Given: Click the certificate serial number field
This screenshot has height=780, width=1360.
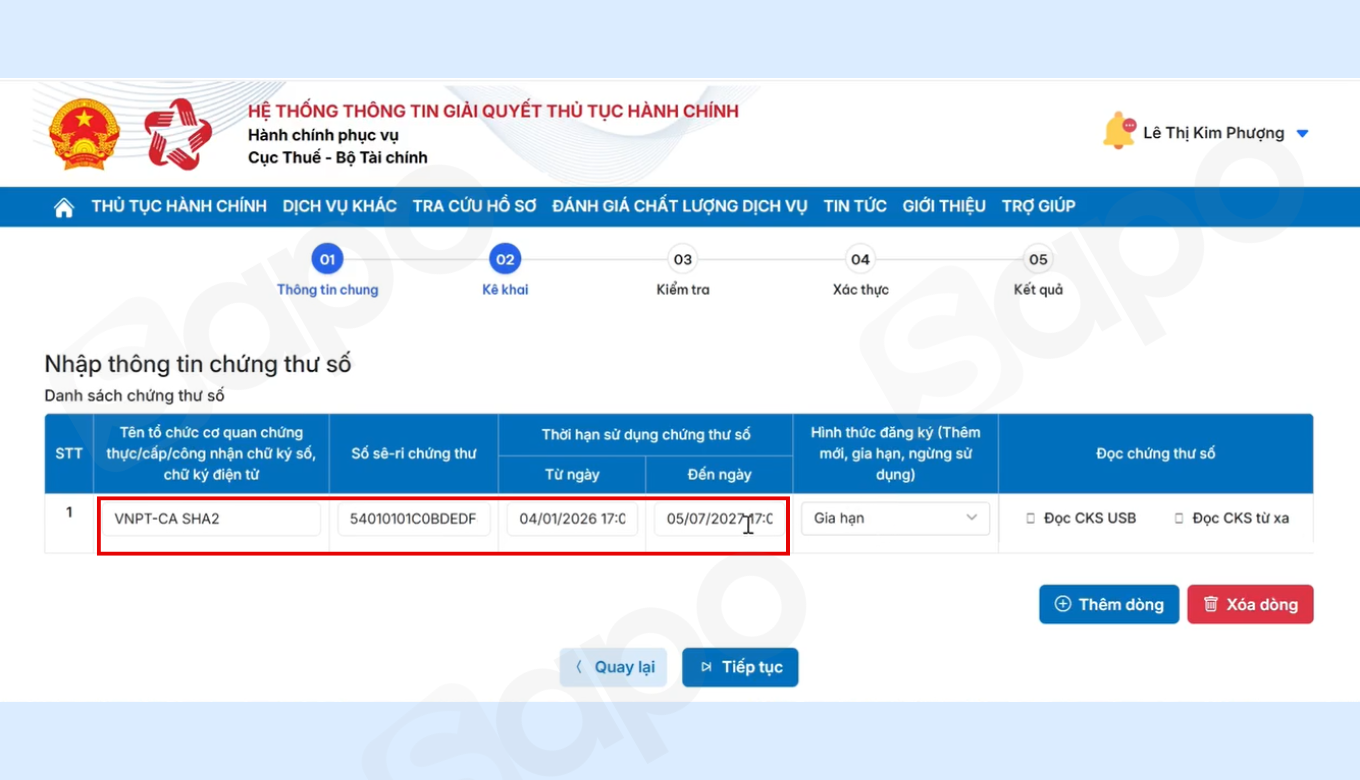Looking at the screenshot, I should coord(414,519).
